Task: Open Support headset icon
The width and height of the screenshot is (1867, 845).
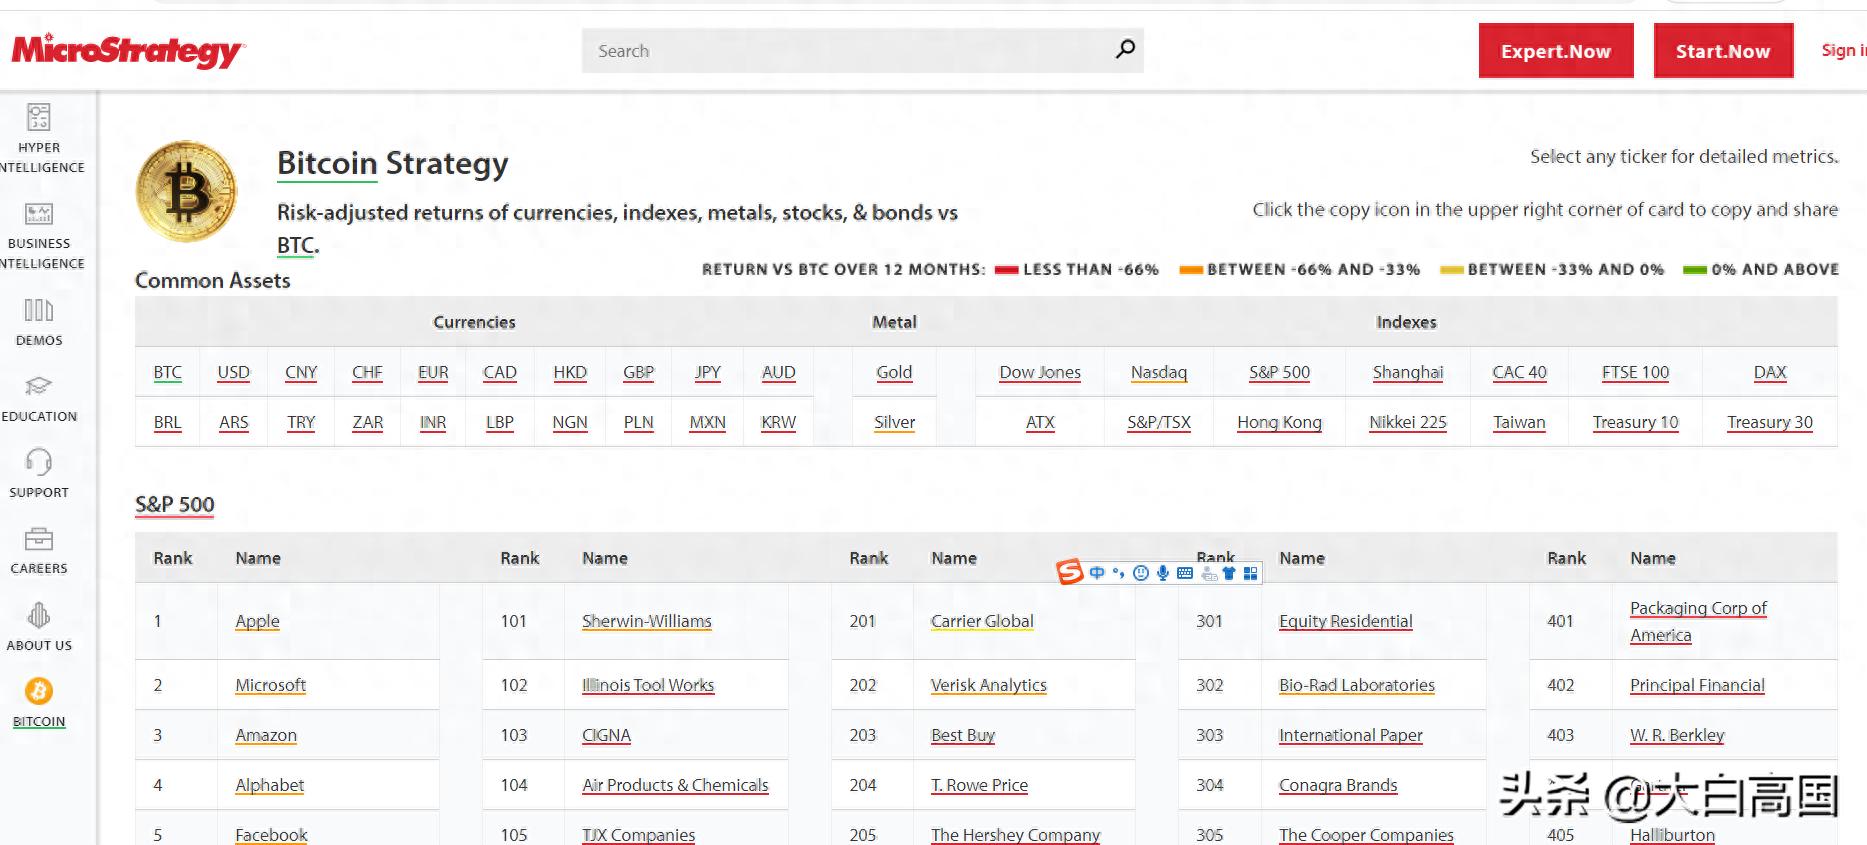Action: (x=39, y=461)
